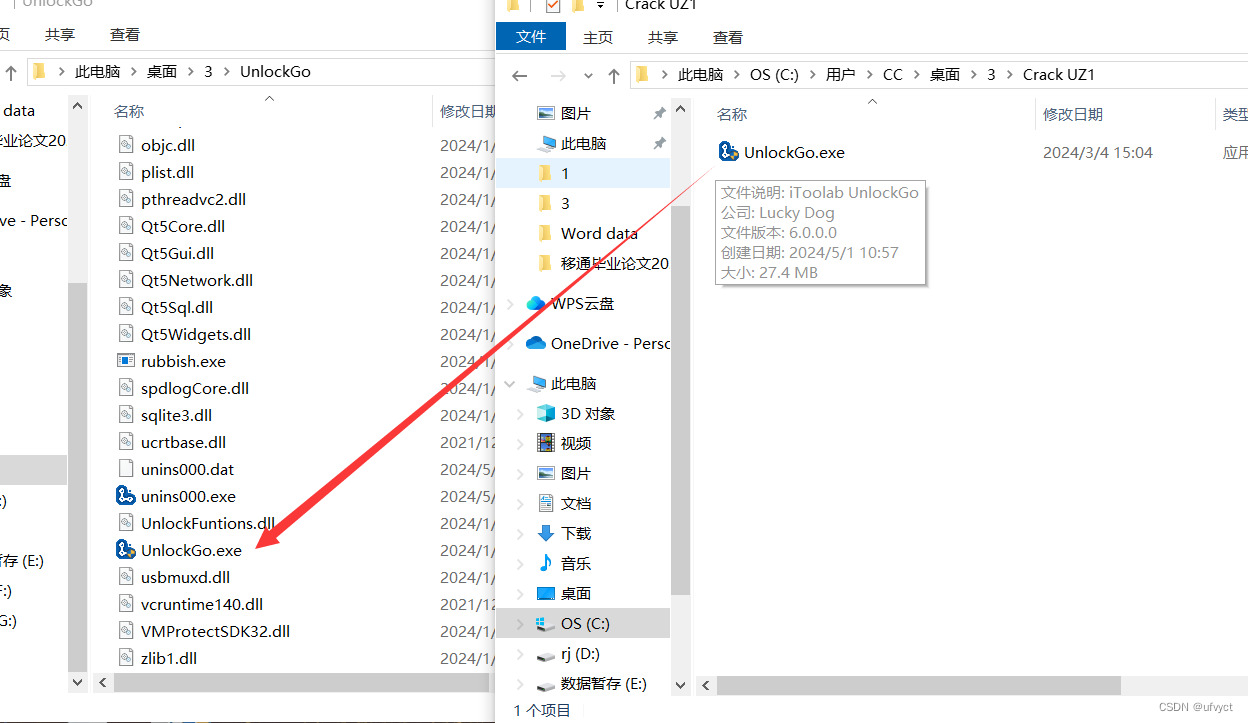The height and width of the screenshot is (723, 1248).
Task: Collapse the 此电脑 tree node
Action: (x=510, y=383)
